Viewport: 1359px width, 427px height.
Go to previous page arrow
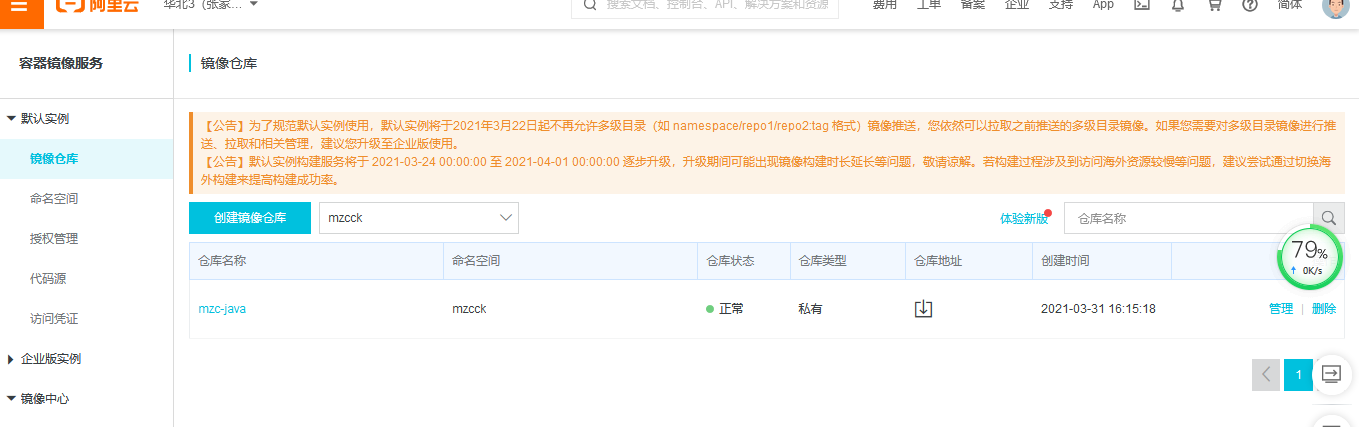pos(1266,375)
